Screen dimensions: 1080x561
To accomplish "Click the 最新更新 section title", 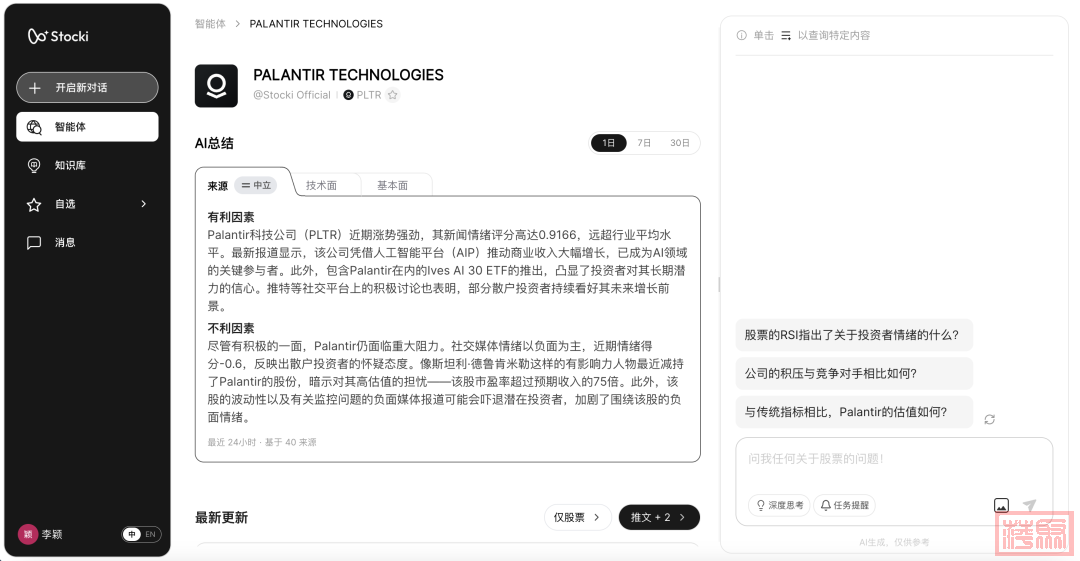I will [x=221, y=518].
